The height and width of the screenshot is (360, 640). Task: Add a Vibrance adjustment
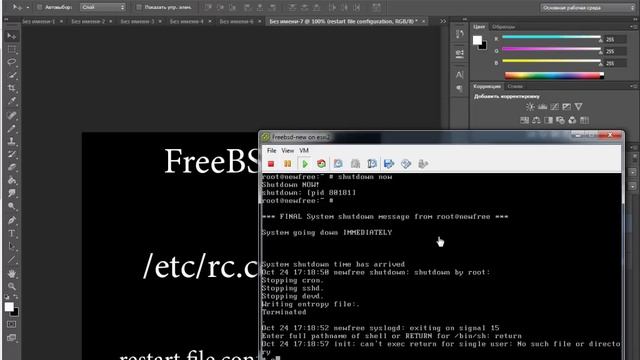(578, 107)
